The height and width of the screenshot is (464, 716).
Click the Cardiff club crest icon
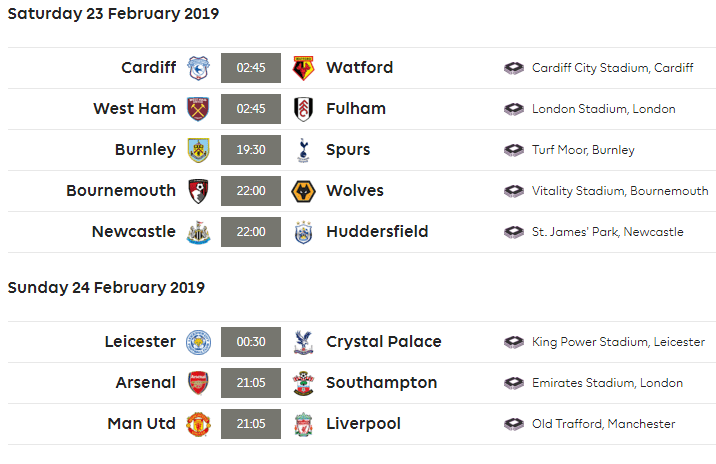197,68
